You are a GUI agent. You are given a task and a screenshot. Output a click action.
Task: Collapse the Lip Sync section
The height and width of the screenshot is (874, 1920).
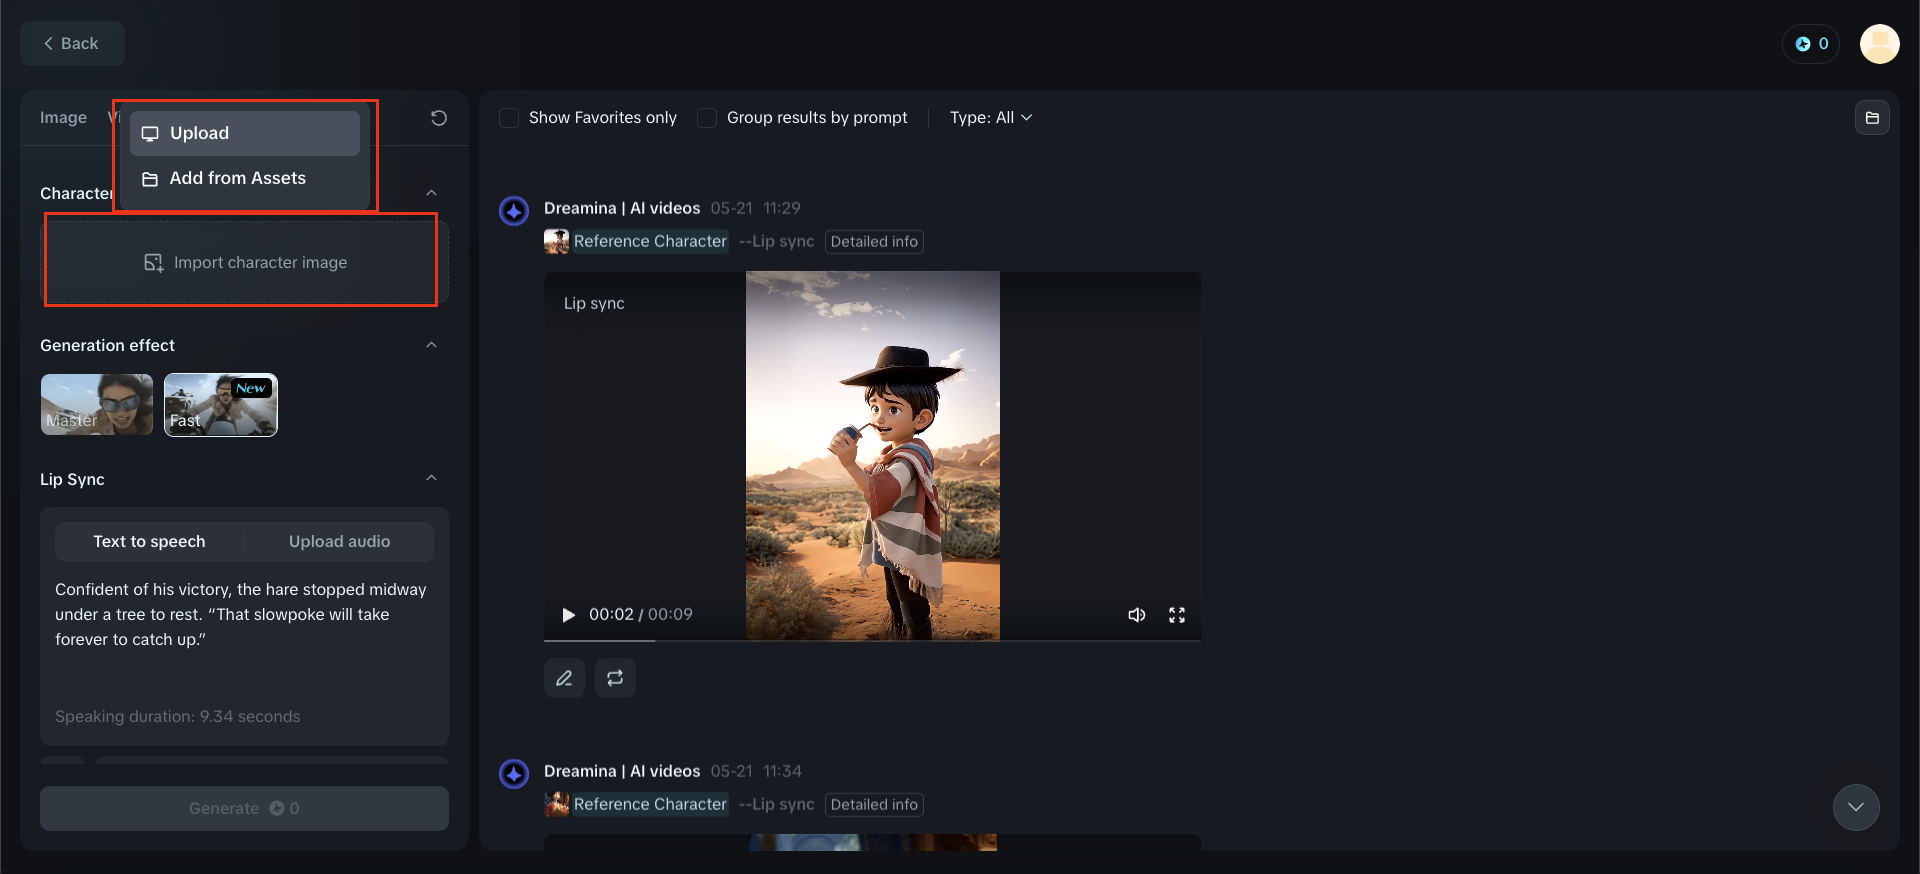[431, 478]
